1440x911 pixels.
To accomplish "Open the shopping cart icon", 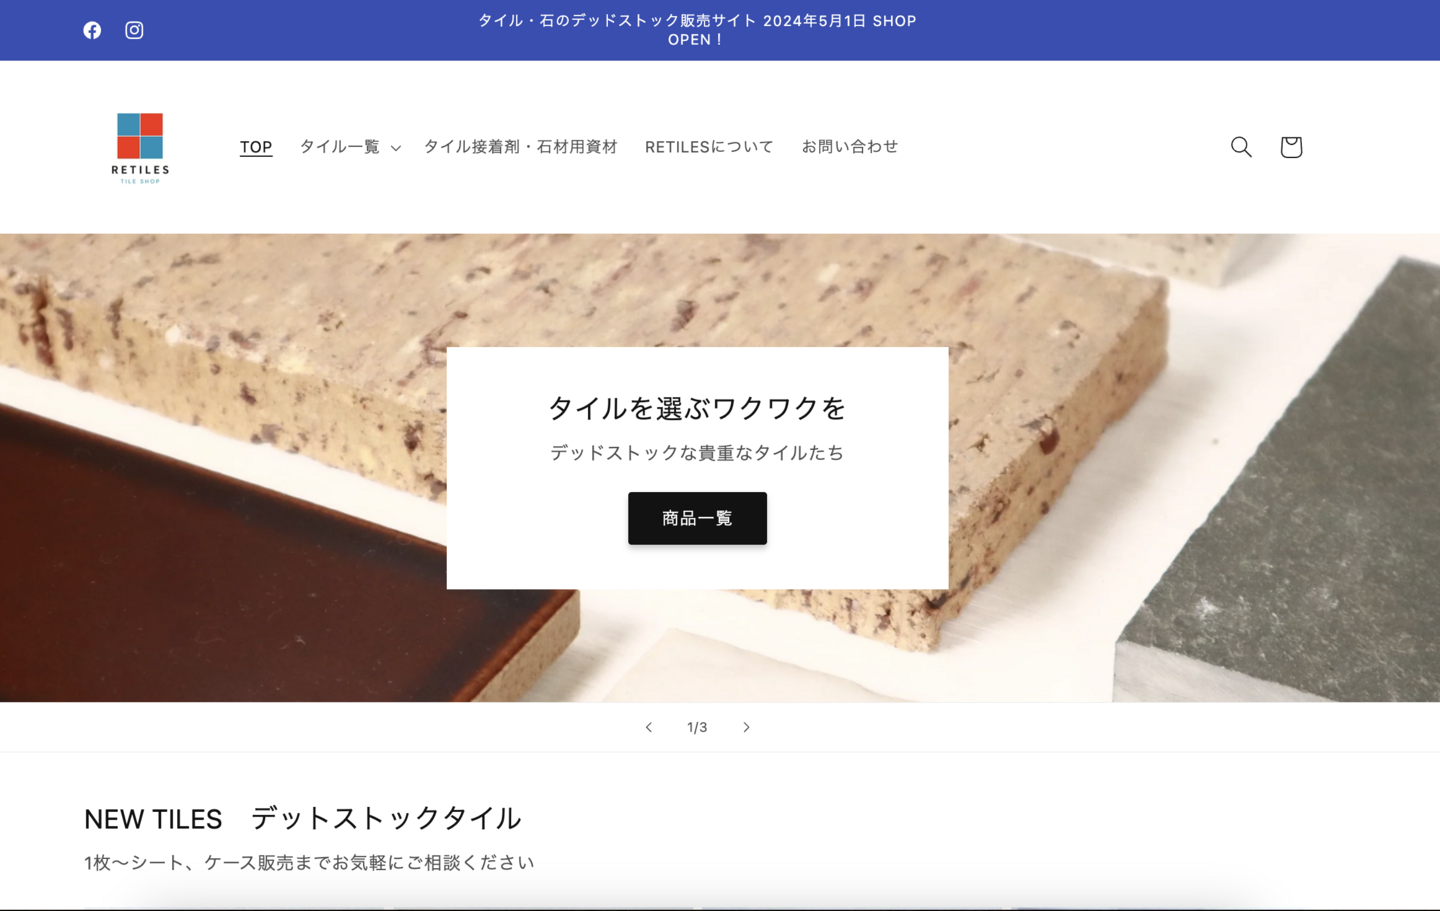I will pos(1291,147).
